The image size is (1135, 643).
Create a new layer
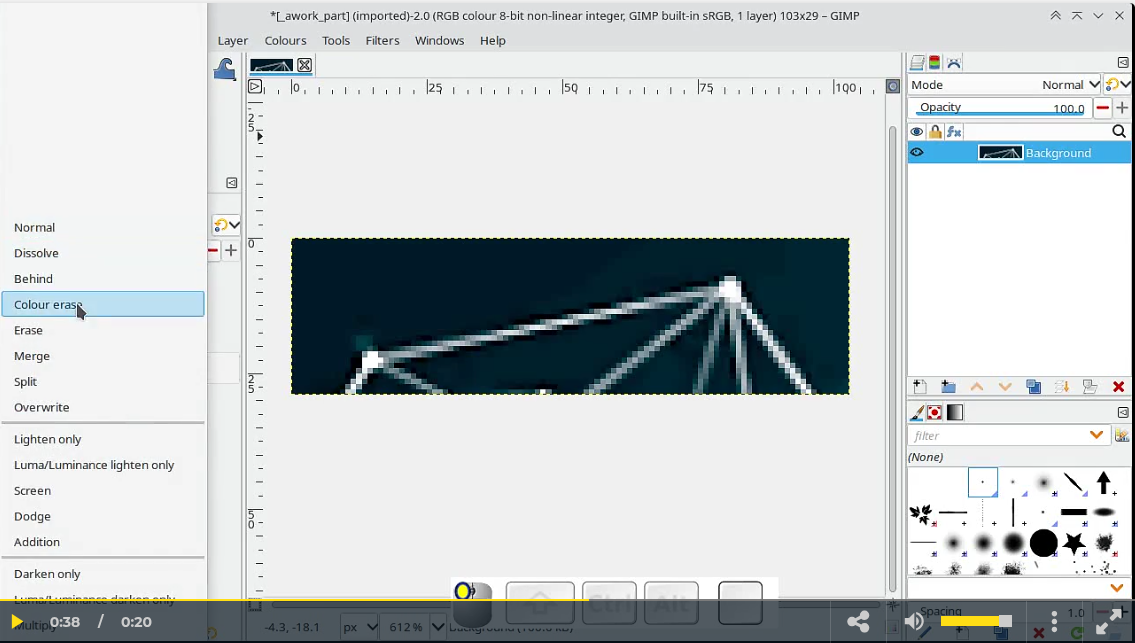point(919,387)
